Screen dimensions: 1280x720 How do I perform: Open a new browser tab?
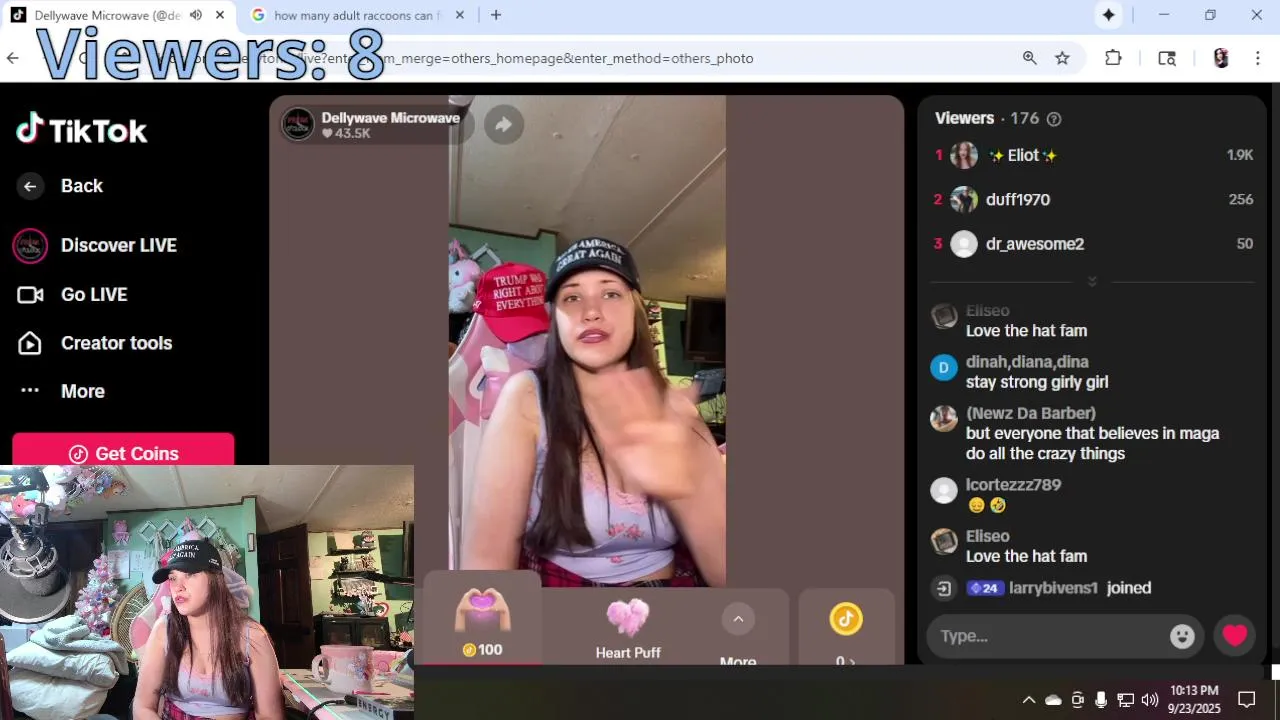coord(496,15)
